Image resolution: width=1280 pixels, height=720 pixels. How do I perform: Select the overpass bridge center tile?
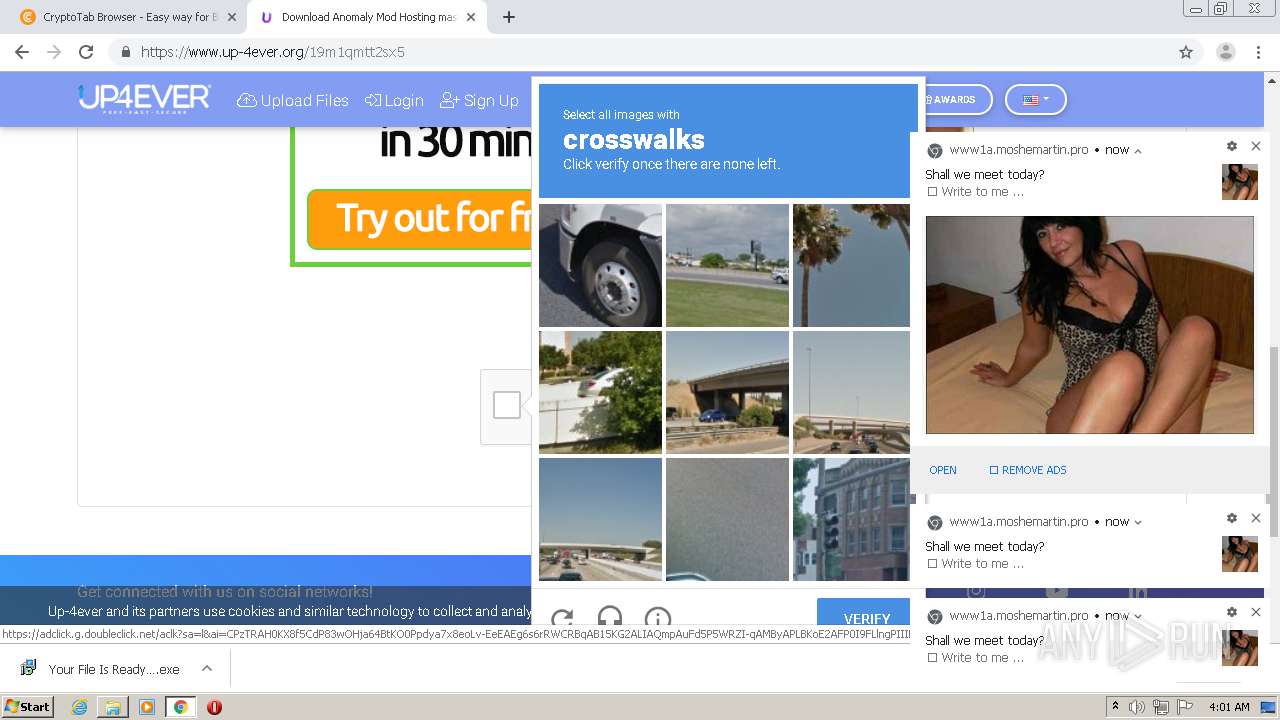(x=727, y=392)
